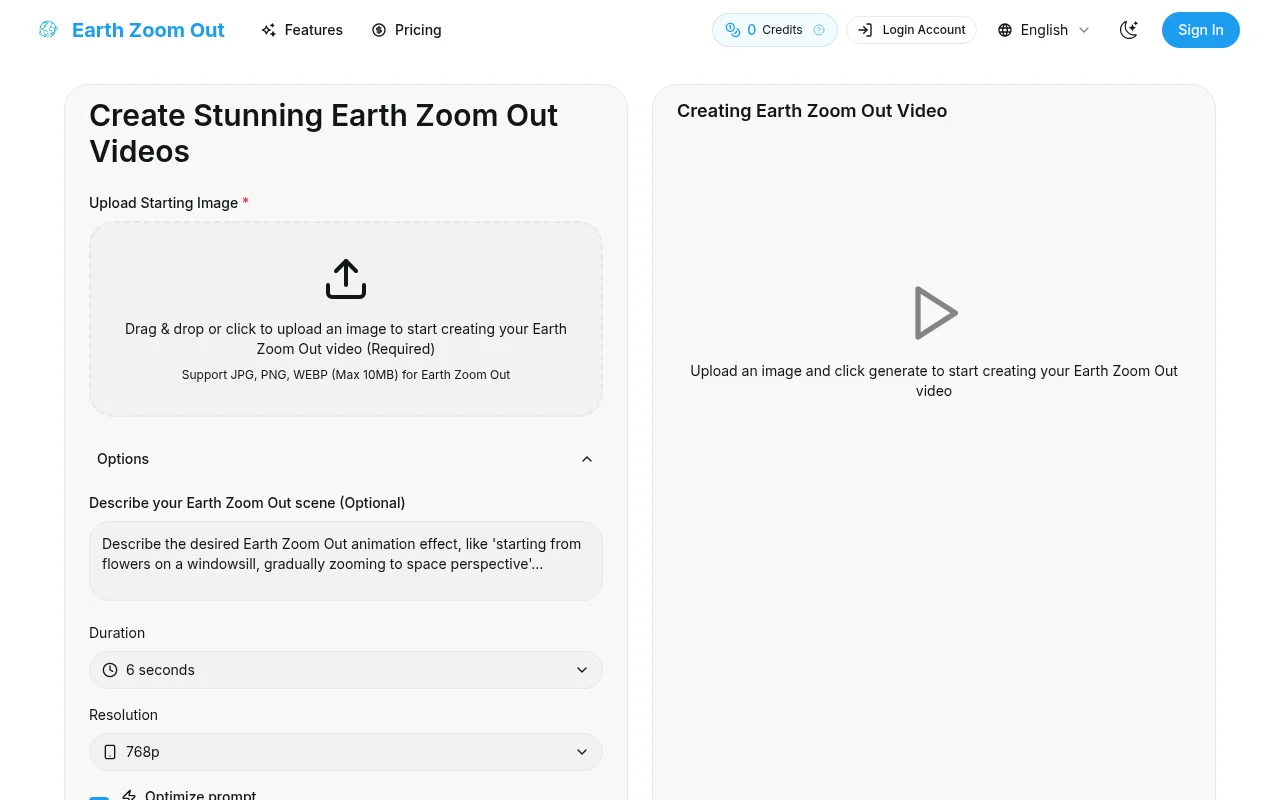1280x800 pixels.
Task: Click the scene description text field
Action: 346,561
